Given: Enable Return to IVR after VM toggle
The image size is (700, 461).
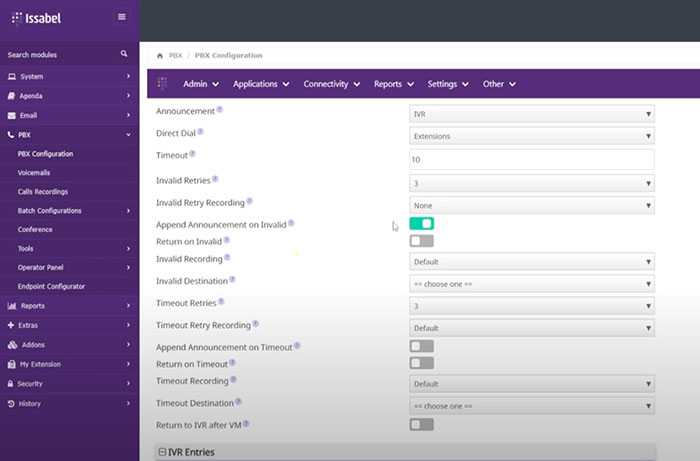Looking at the screenshot, I should point(421,424).
